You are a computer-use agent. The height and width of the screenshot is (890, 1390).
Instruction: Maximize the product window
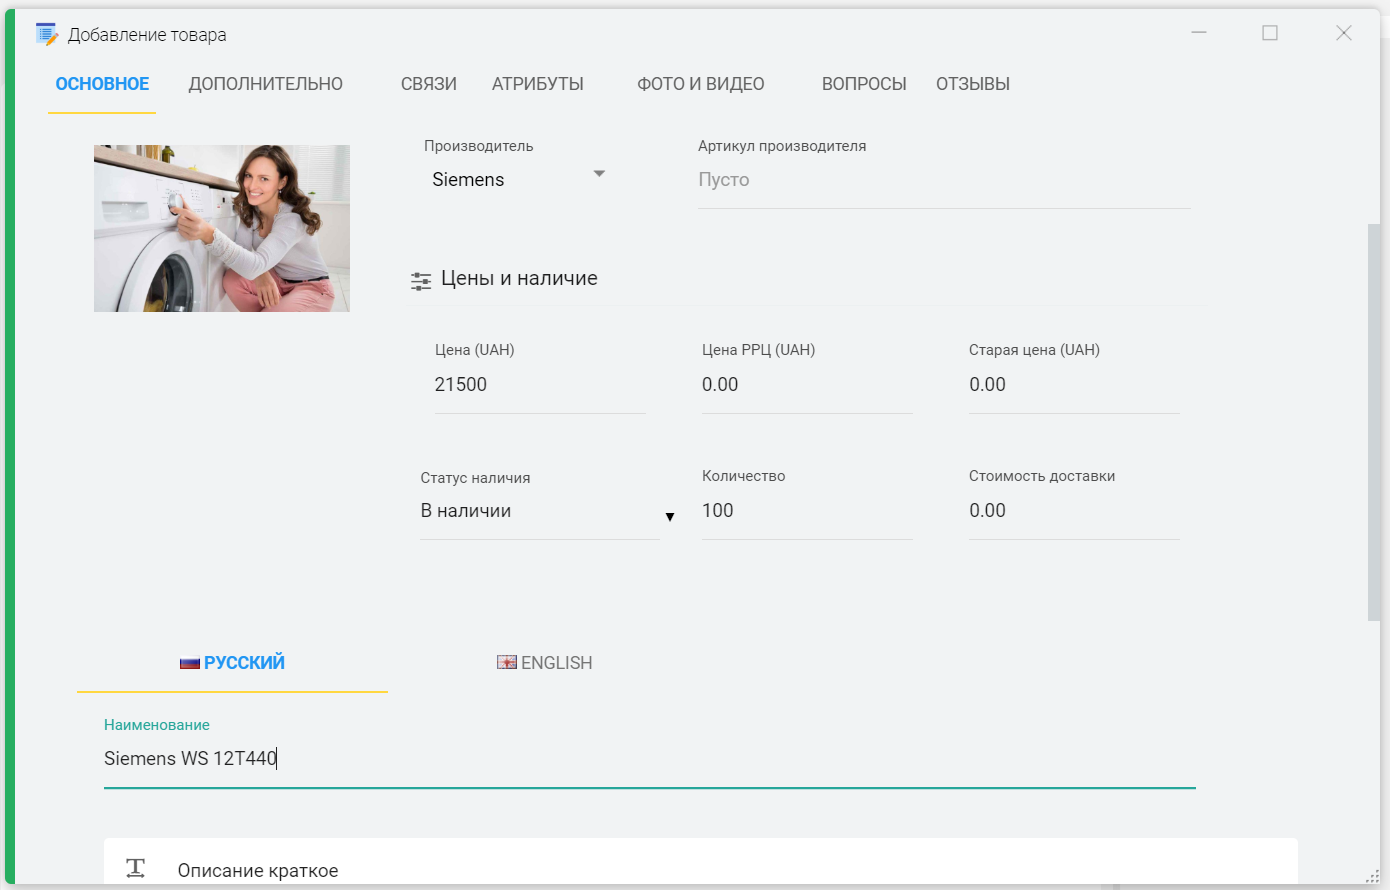1270,33
